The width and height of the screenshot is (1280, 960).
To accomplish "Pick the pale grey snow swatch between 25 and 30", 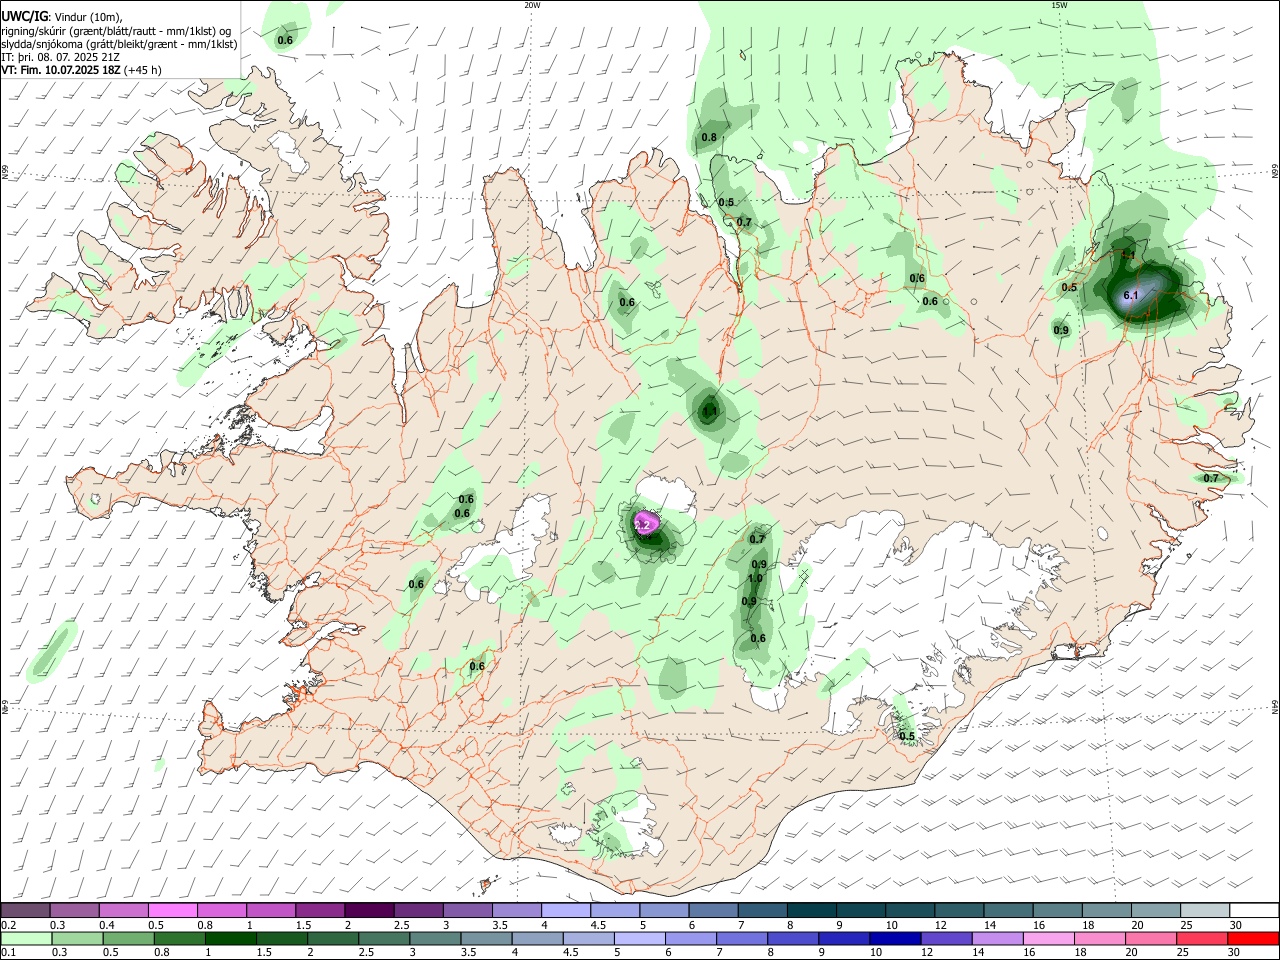I will [1205, 911].
